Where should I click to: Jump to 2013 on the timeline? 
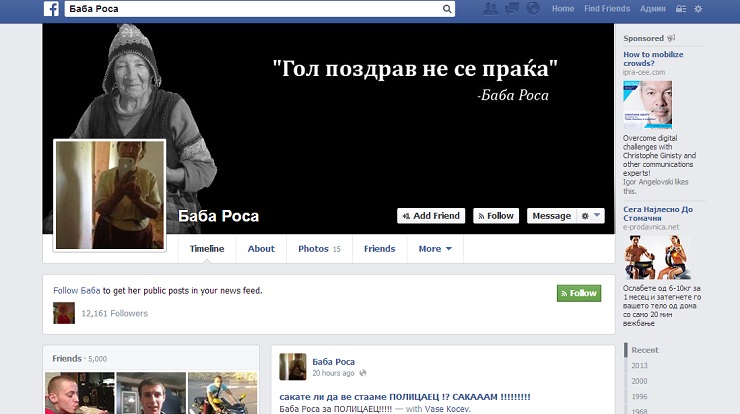click(639, 365)
